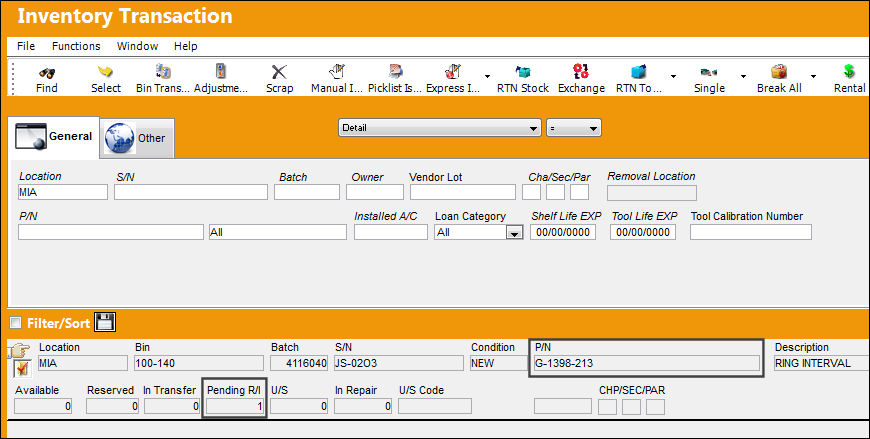The width and height of the screenshot is (870, 439).
Task: Click the S/N value JS-02O3
Action: tap(398, 363)
